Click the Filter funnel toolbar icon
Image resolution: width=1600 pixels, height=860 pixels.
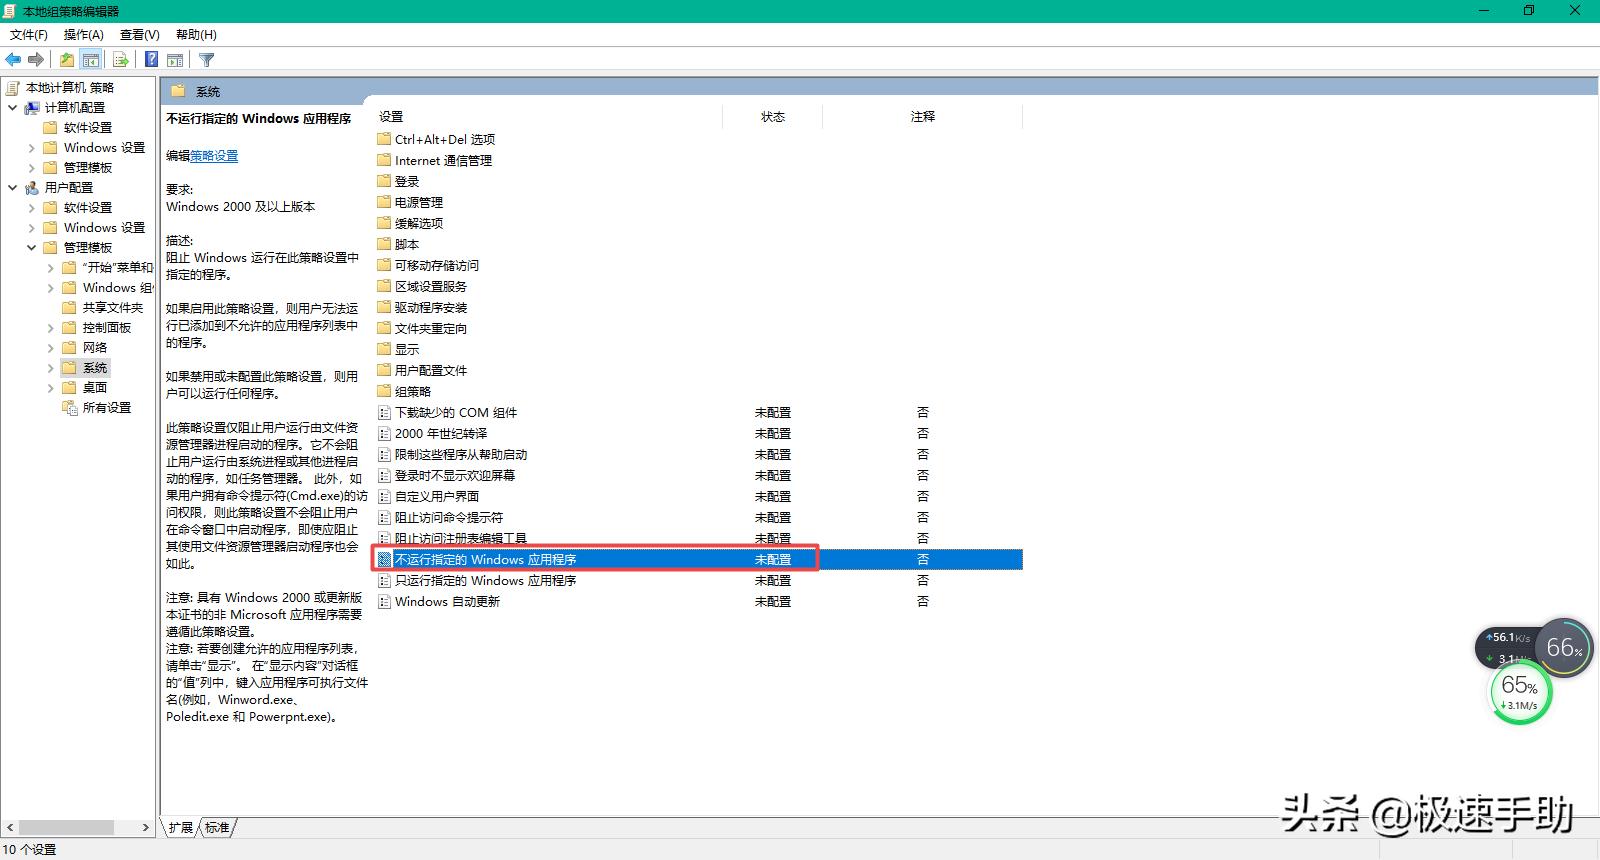click(207, 60)
